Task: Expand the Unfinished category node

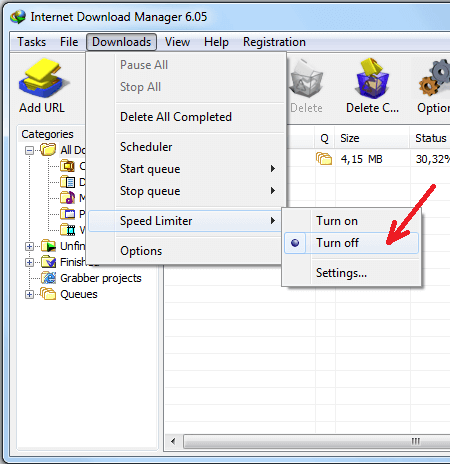Action: [29, 246]
